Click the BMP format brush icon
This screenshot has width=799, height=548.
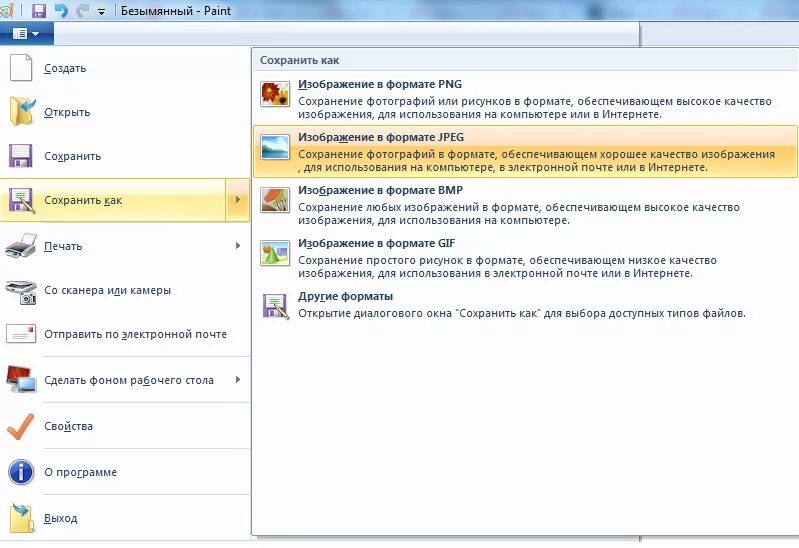click(275, 200)
